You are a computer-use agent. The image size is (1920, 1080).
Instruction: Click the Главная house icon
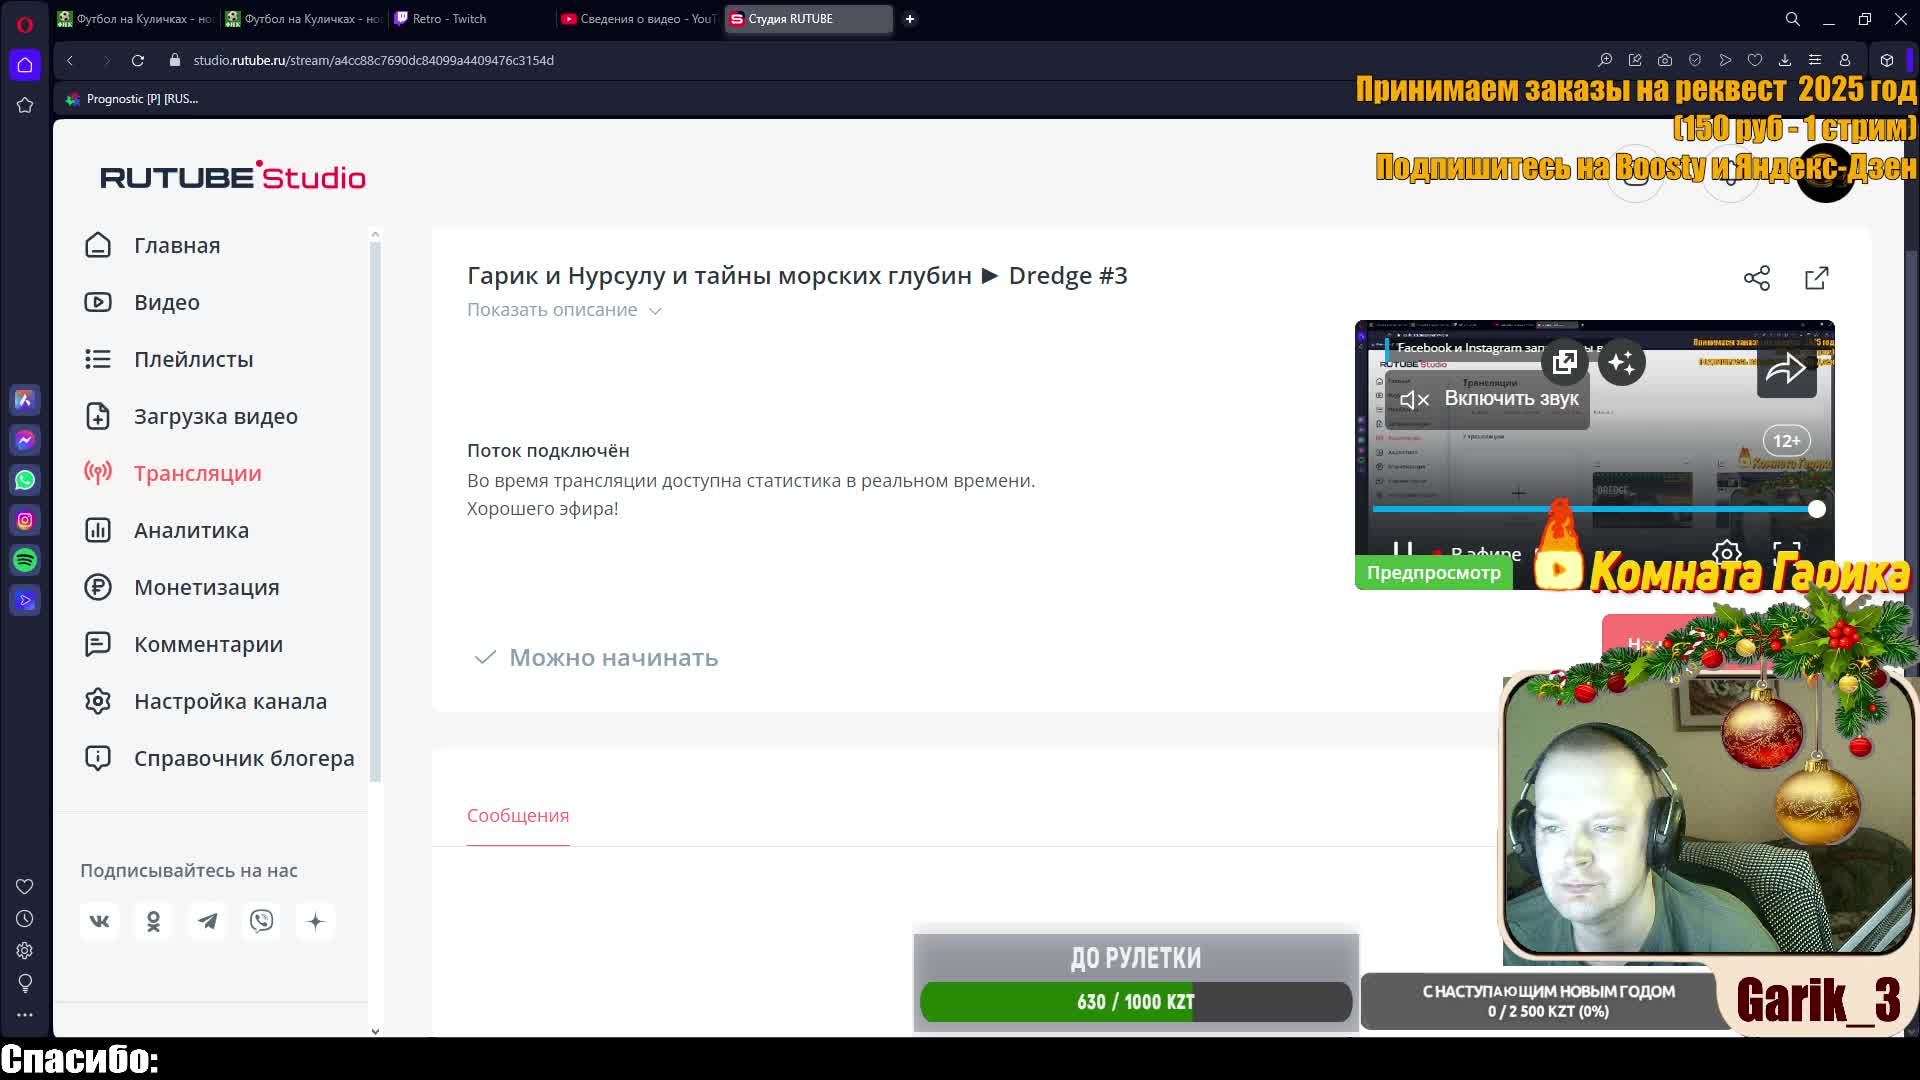click(98, 245)
